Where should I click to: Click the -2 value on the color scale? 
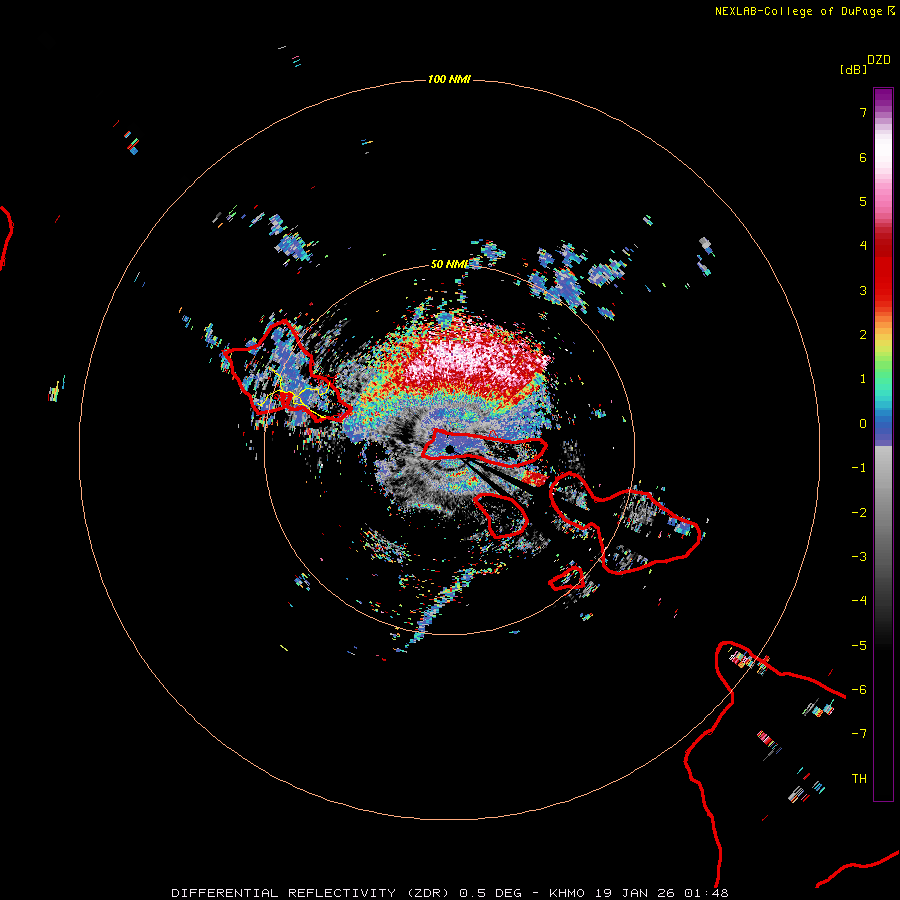tap(859, 513)
